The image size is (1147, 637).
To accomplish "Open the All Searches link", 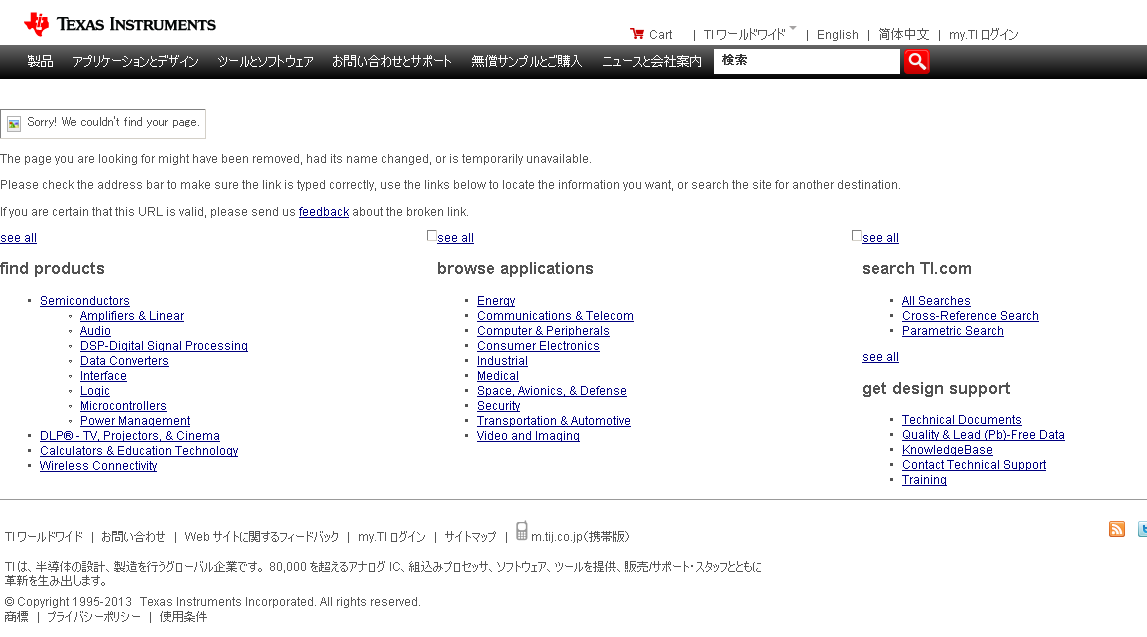I will 936,301.
